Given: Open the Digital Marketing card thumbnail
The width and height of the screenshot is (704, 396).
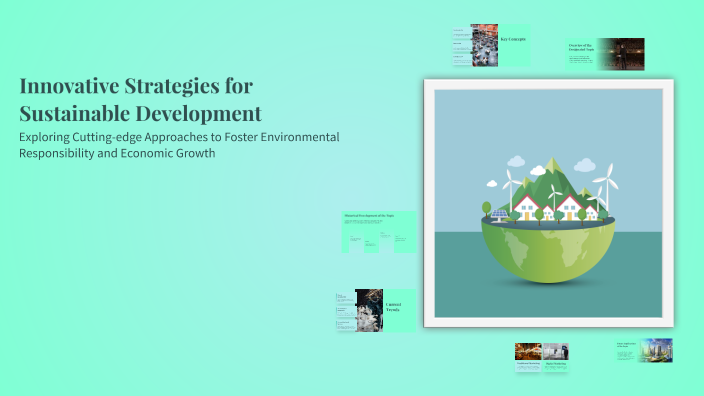Looking at the screenshot, I should [x=556, y=357].
